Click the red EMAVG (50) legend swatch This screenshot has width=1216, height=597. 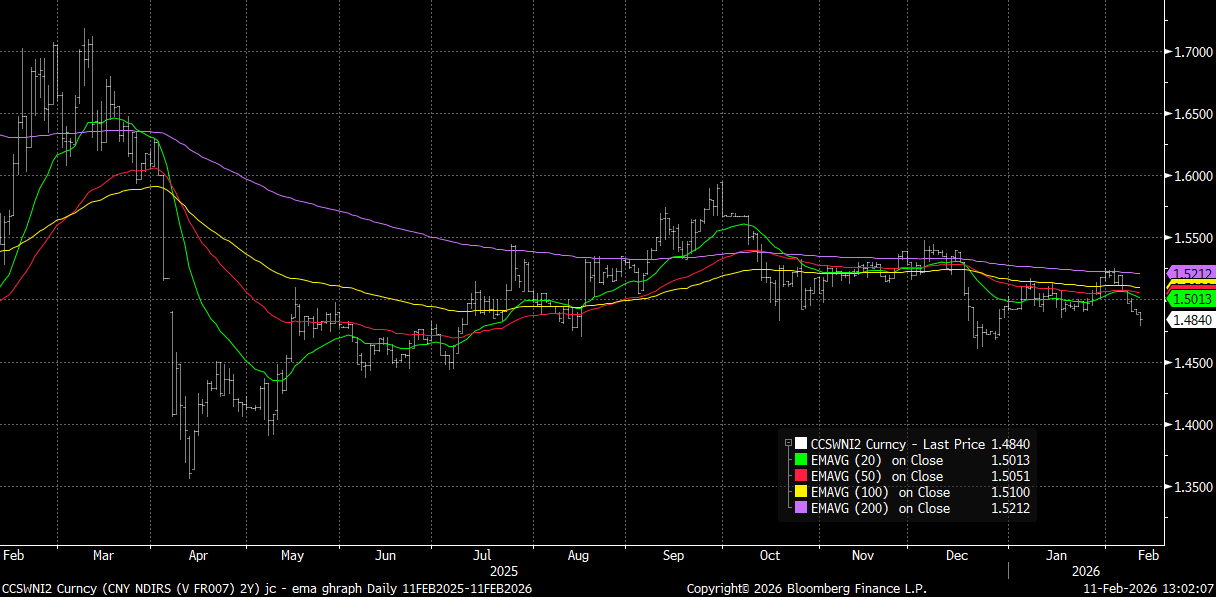pos(800,476)
